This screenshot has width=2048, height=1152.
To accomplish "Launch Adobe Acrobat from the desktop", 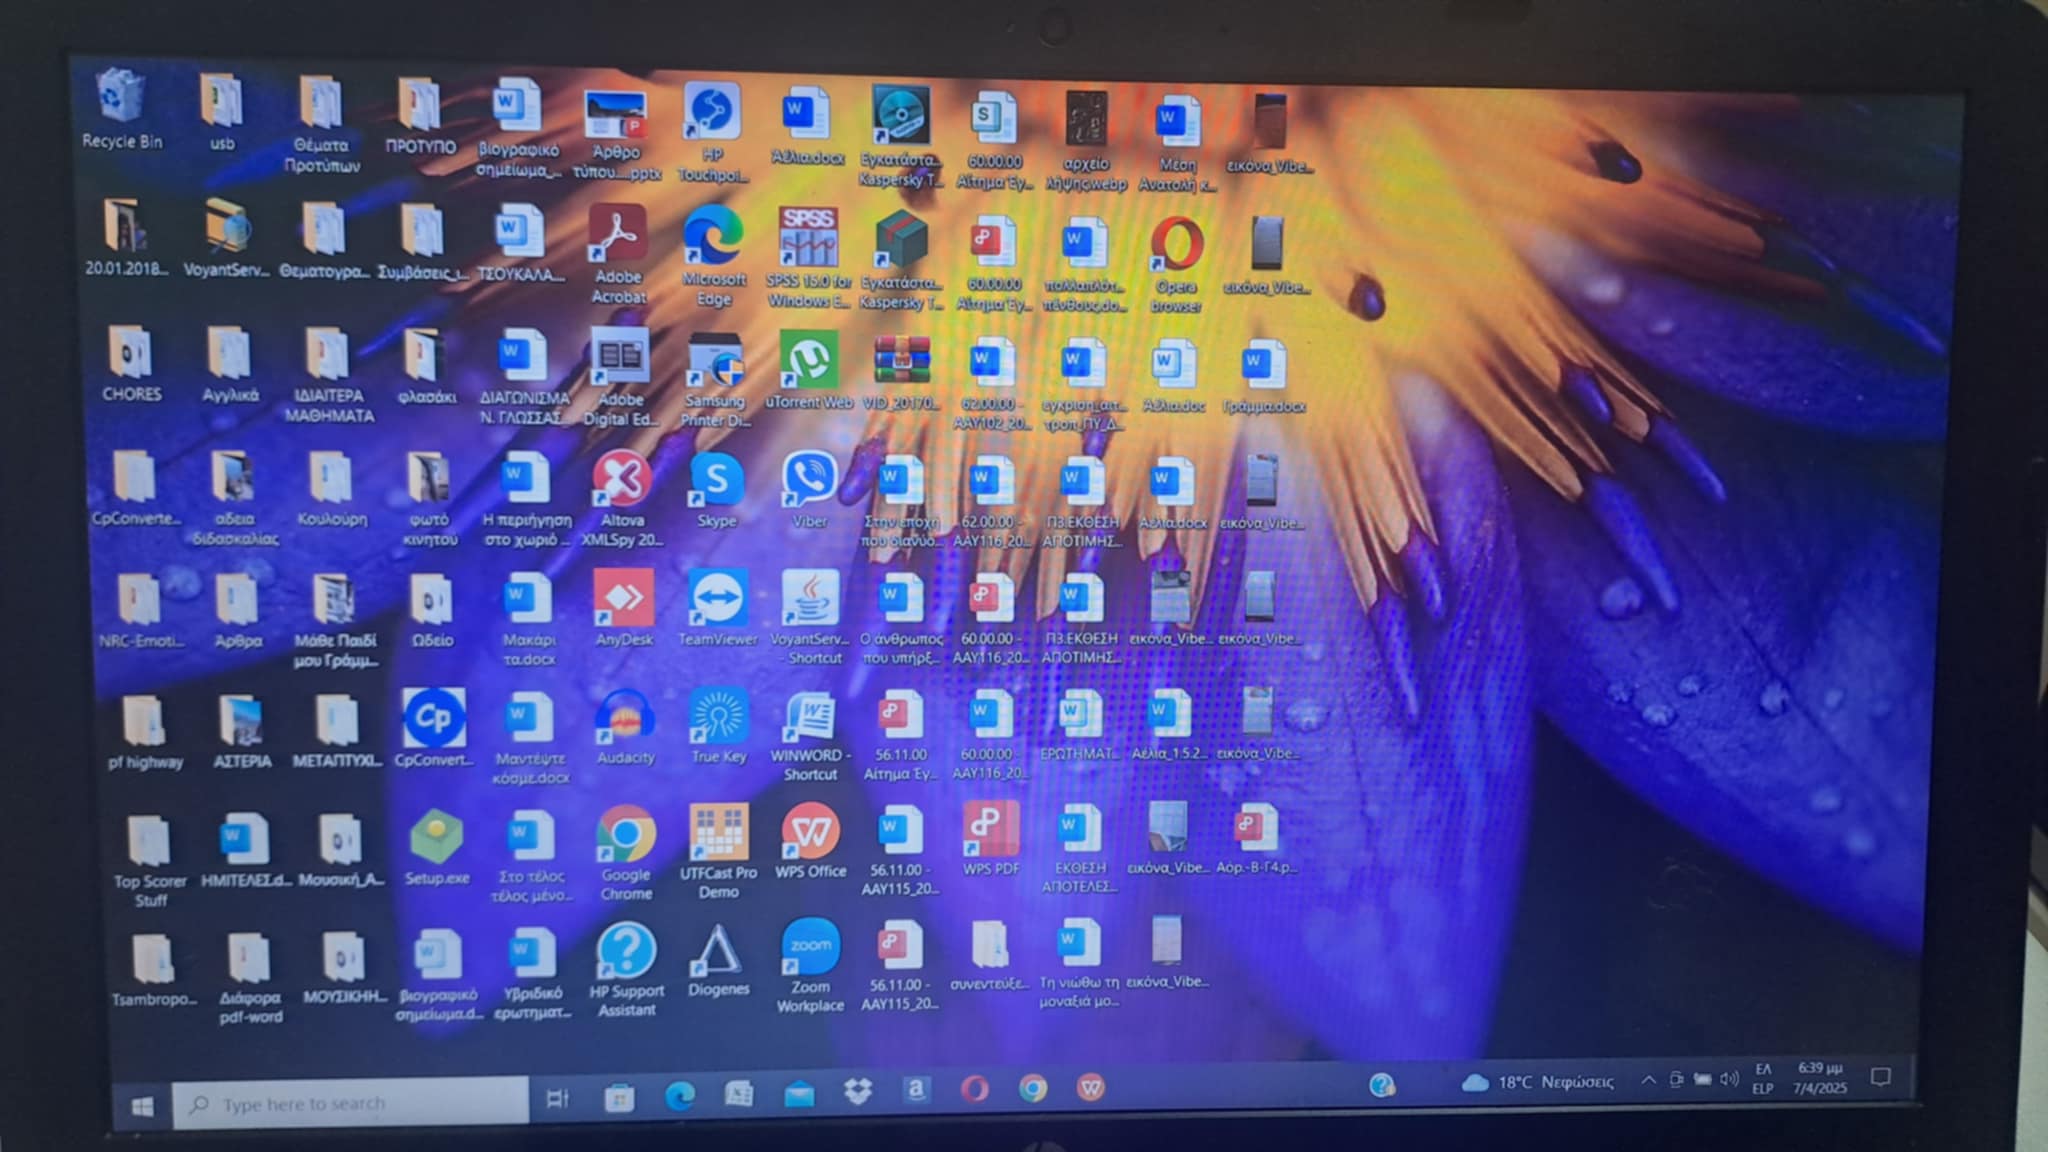I will (x=619, y=254).
